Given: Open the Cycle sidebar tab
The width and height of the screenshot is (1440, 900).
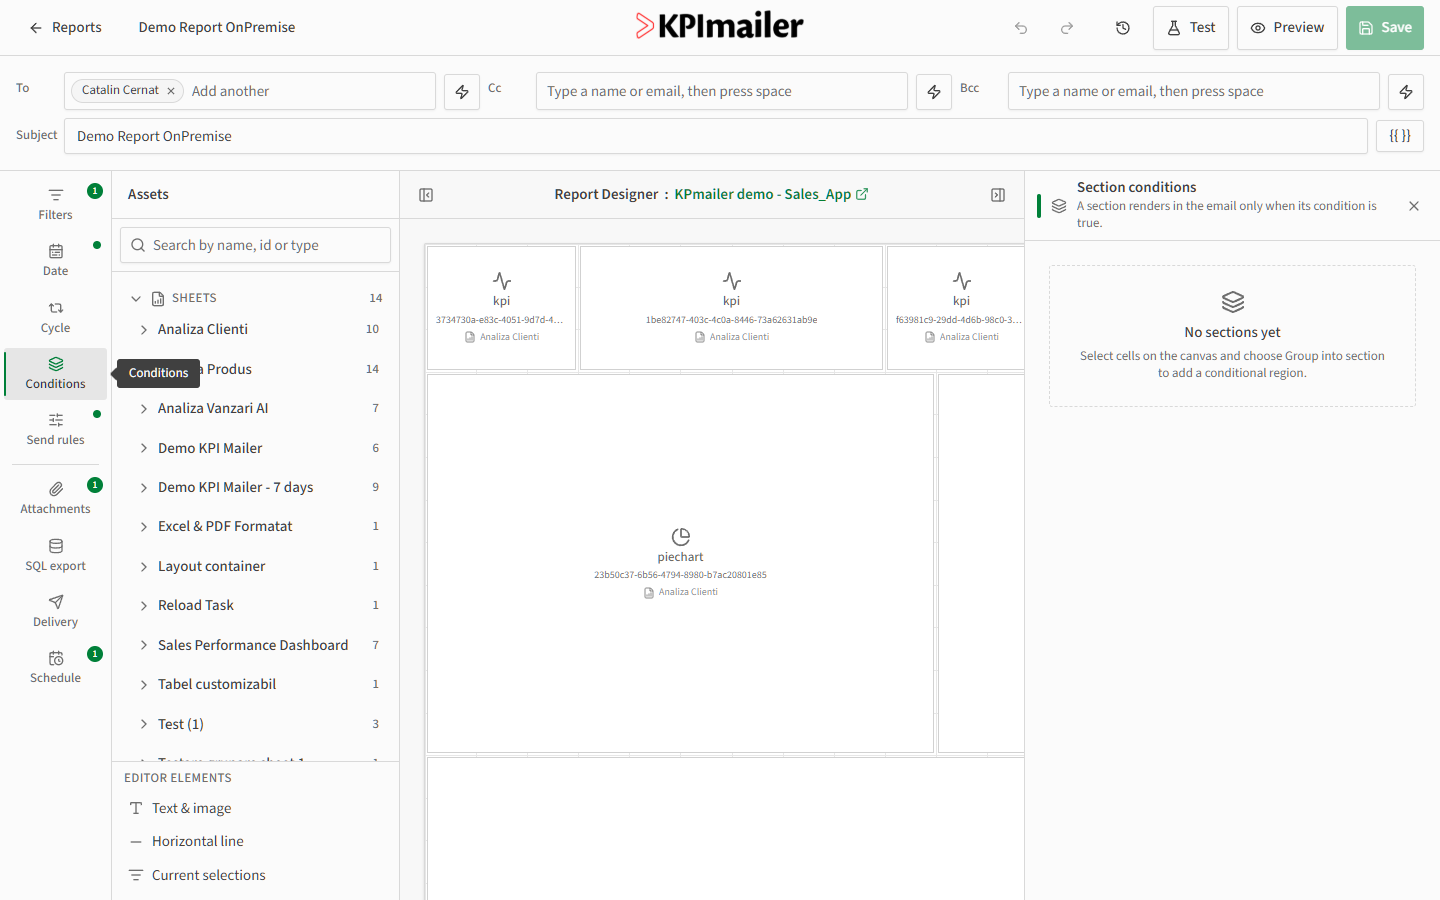Looking at the screenshot, I should click(56, 317).
